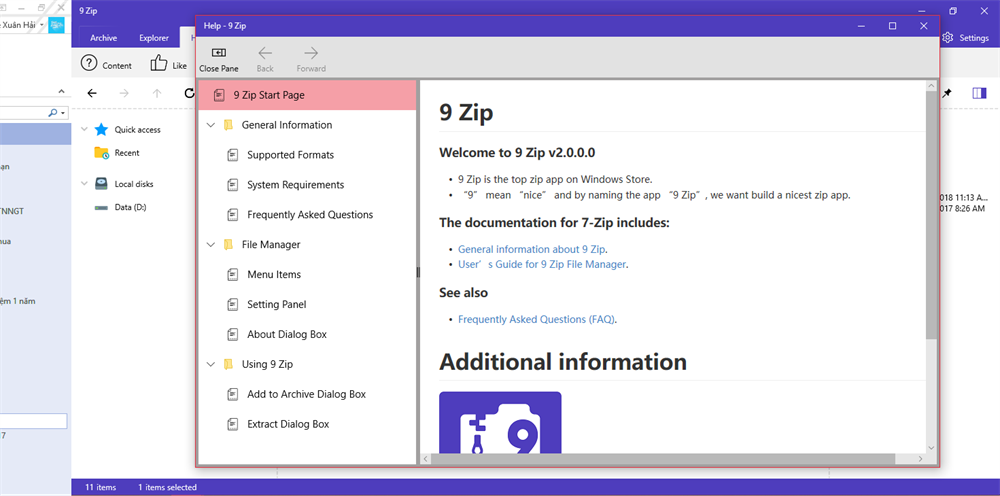Click the Supported Formats document icon
The width and height of the screenshot is (1000, 496).
(233, 155)
